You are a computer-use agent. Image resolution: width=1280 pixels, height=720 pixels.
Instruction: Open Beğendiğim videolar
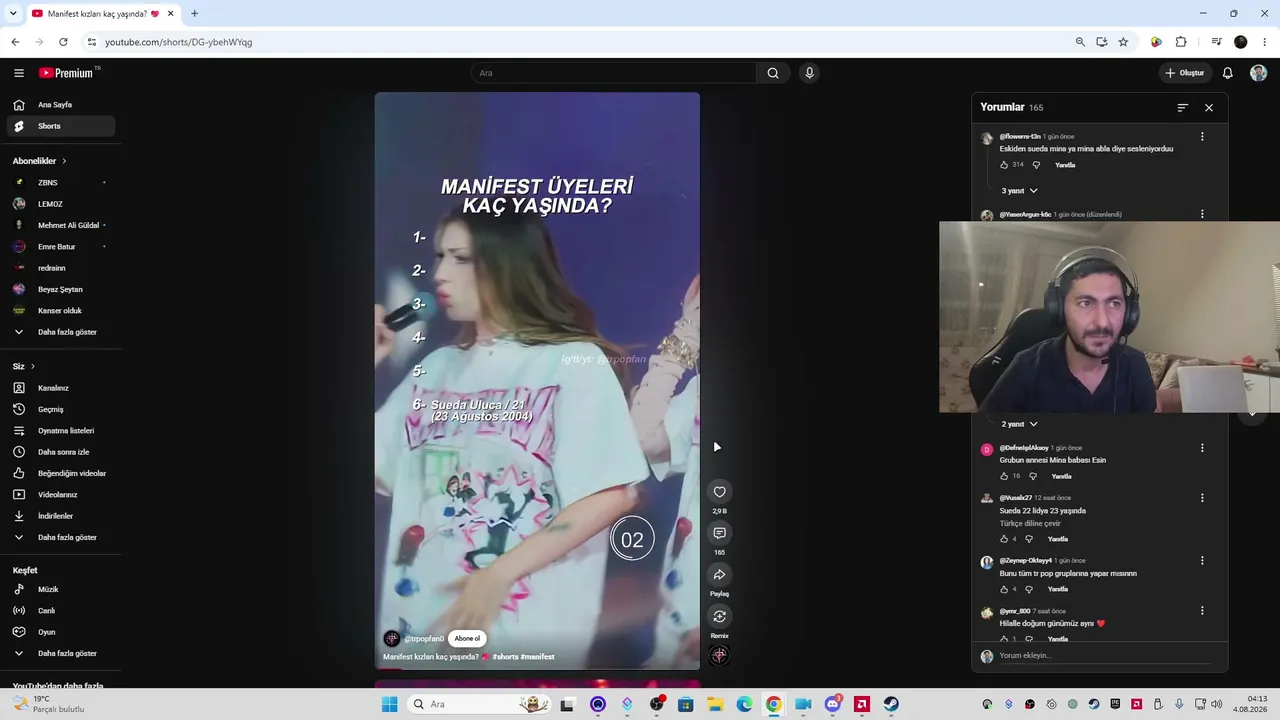click(60, 473)
